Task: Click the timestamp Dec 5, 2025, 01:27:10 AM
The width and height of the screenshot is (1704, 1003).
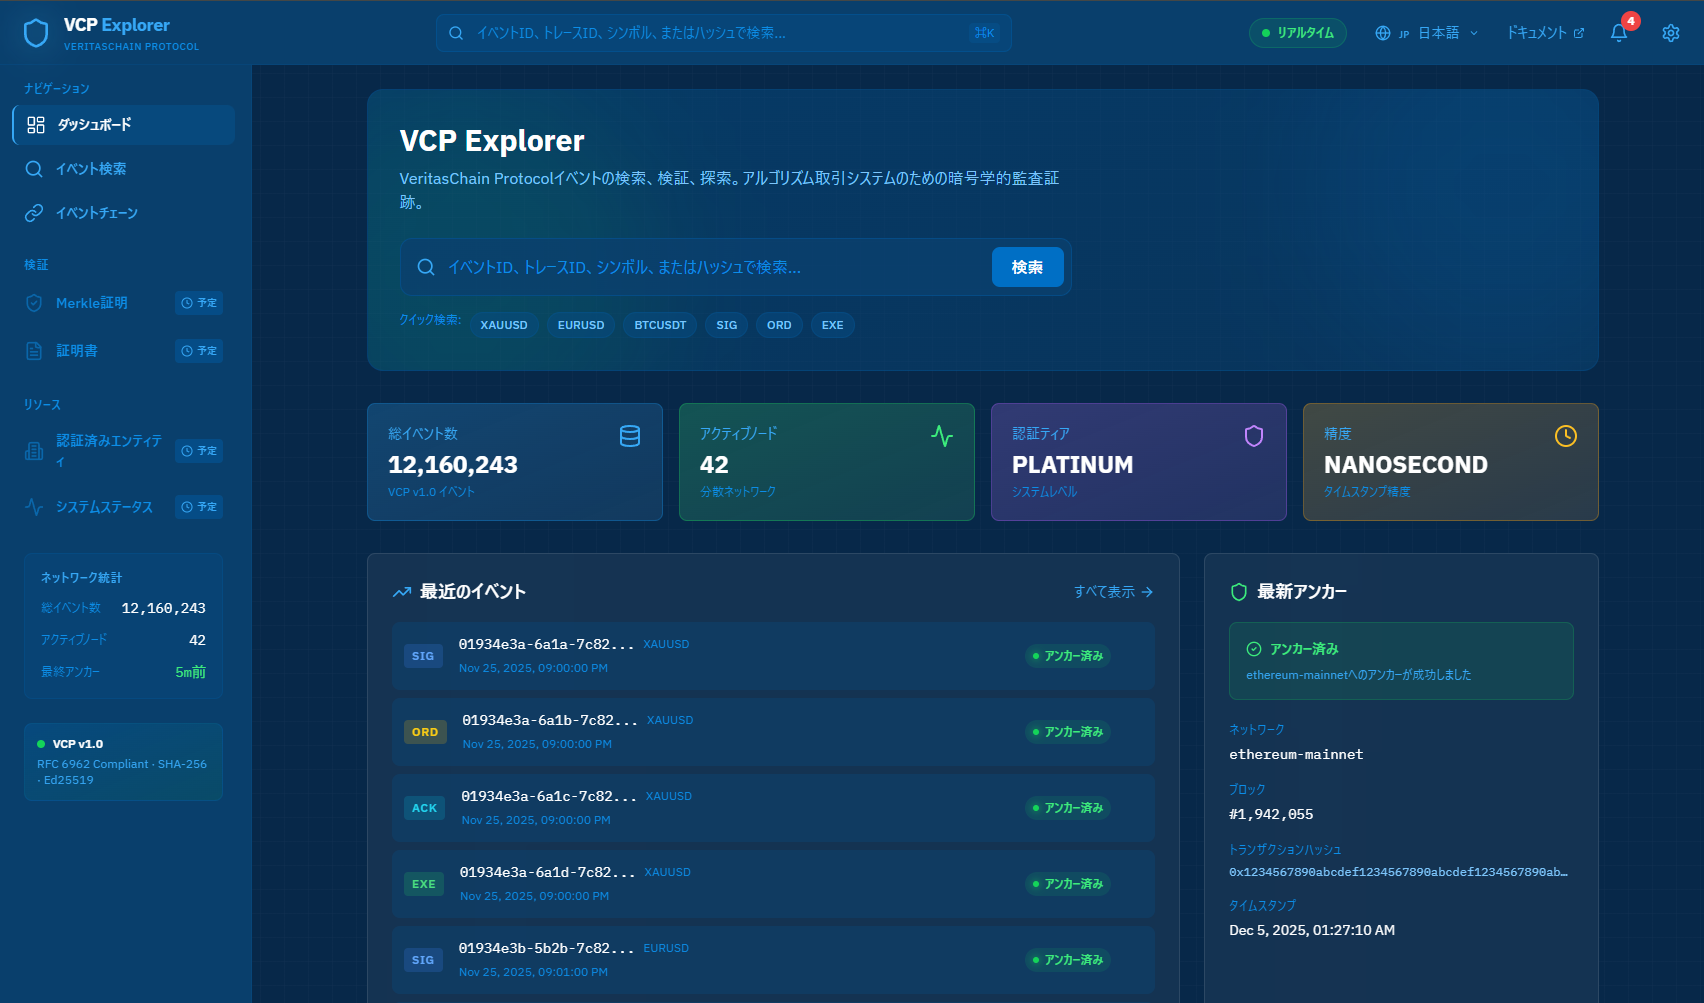Action: [x=1312, y=930]
